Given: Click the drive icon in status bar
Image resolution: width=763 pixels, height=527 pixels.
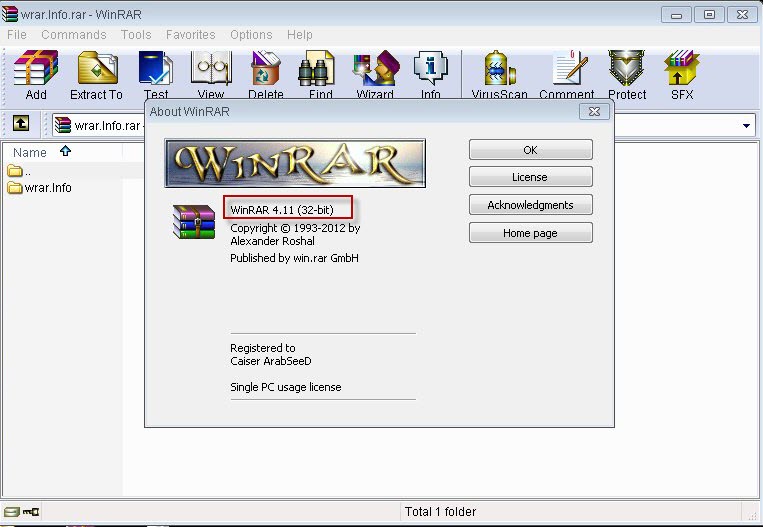Looking at the screenshot, I should tap(11, 512).
